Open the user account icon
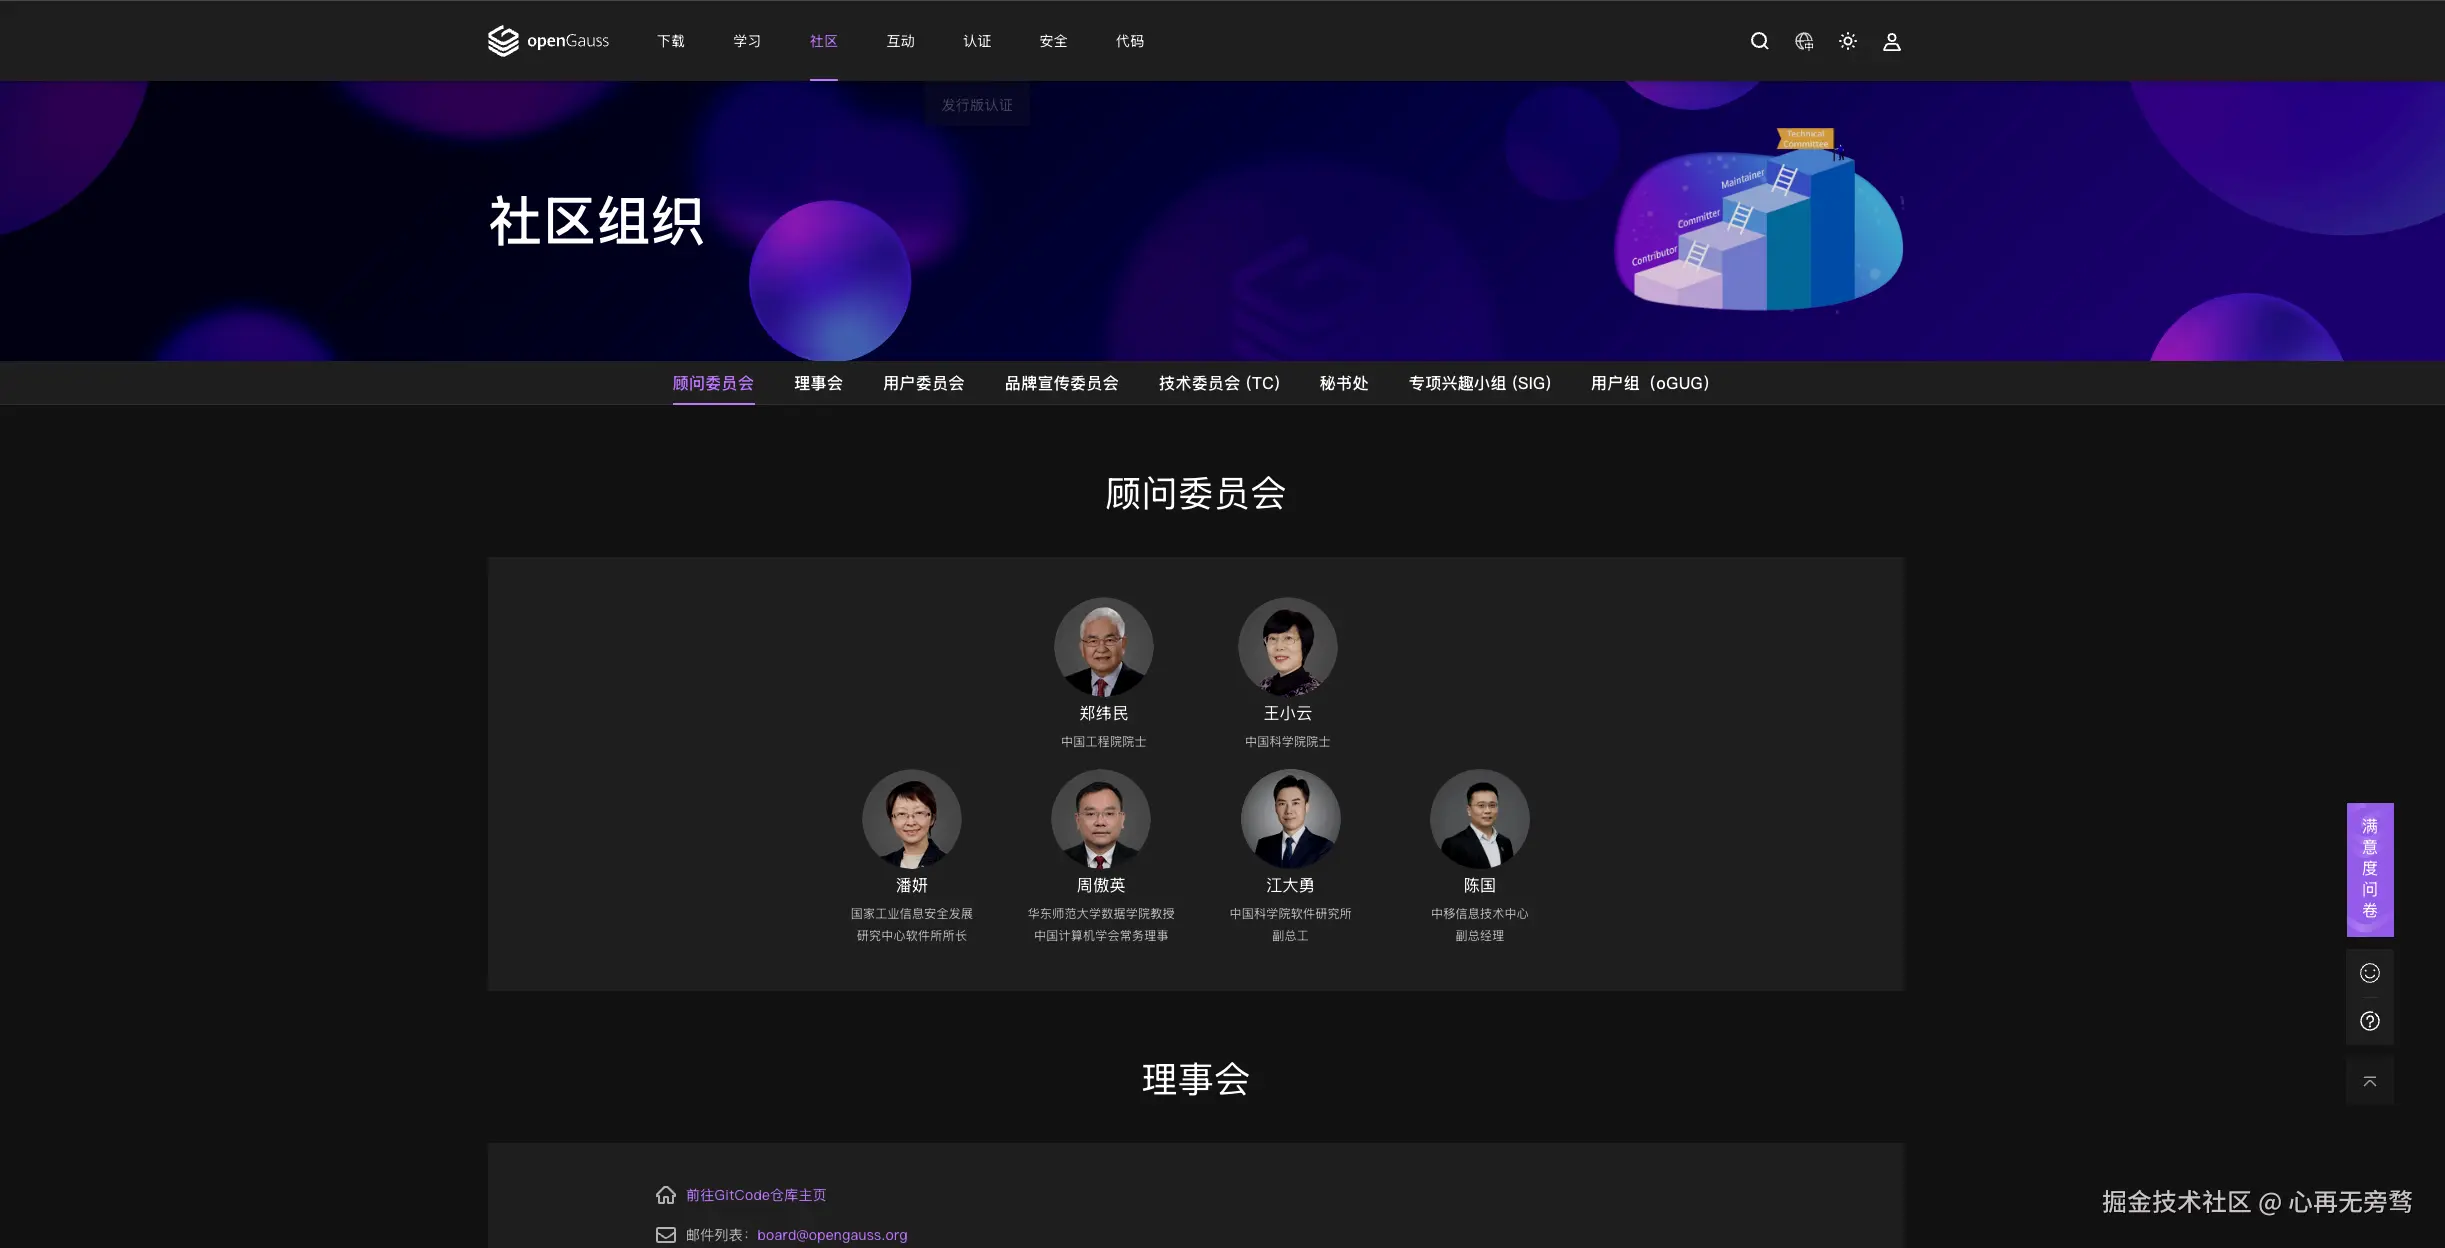This screenshot has width=2445, height=1248. click(x=1890, y=41)
